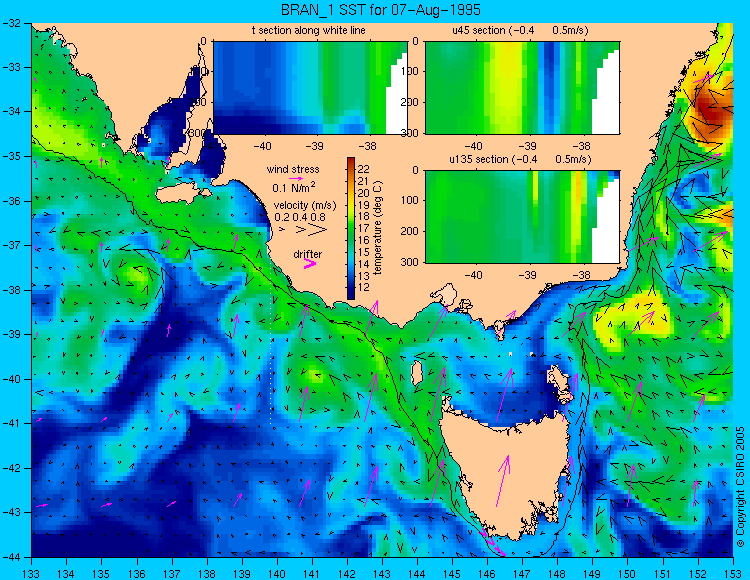Image resolution: width=750 pixels, height=580 pixels.
Task: Click the '0.1 N/m²' legend value
Action: tap(294, 187)
